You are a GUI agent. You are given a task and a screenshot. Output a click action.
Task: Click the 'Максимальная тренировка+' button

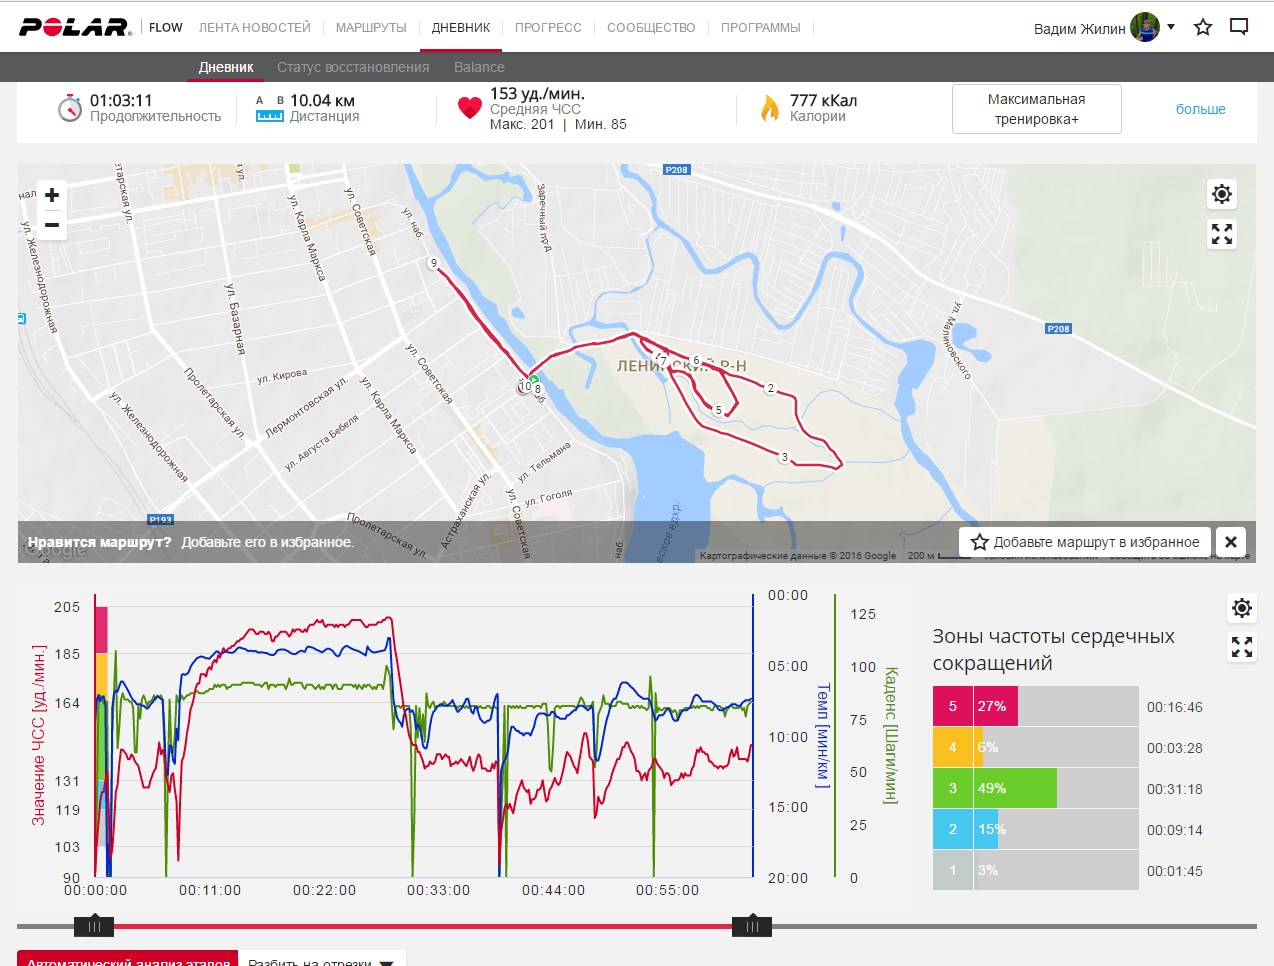pyautogui.click(x=1036, y=109)
